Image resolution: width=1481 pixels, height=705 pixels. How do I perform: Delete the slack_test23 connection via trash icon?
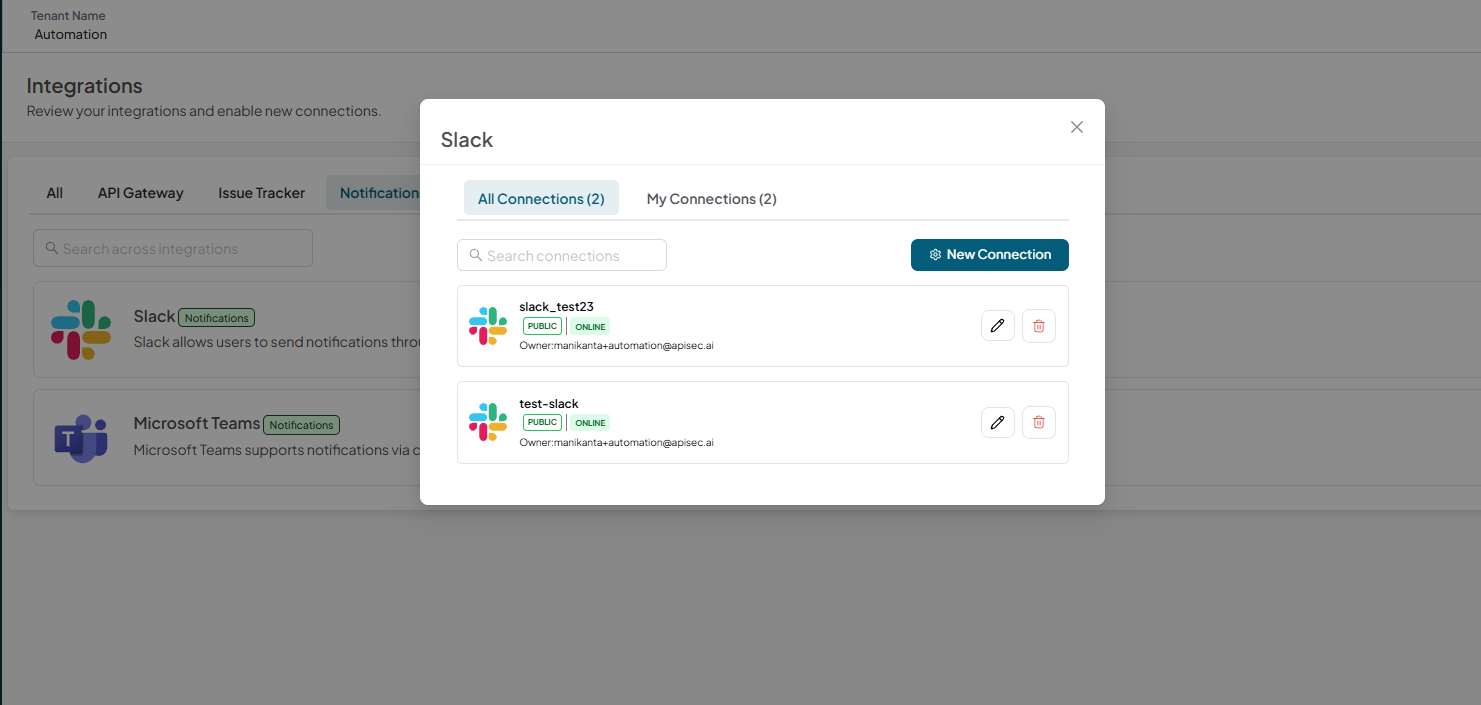click(1038, 326)
